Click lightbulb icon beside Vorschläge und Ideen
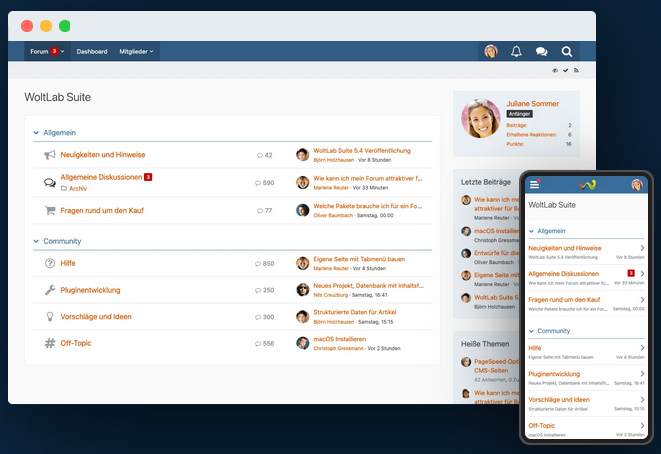 (50, 317)
